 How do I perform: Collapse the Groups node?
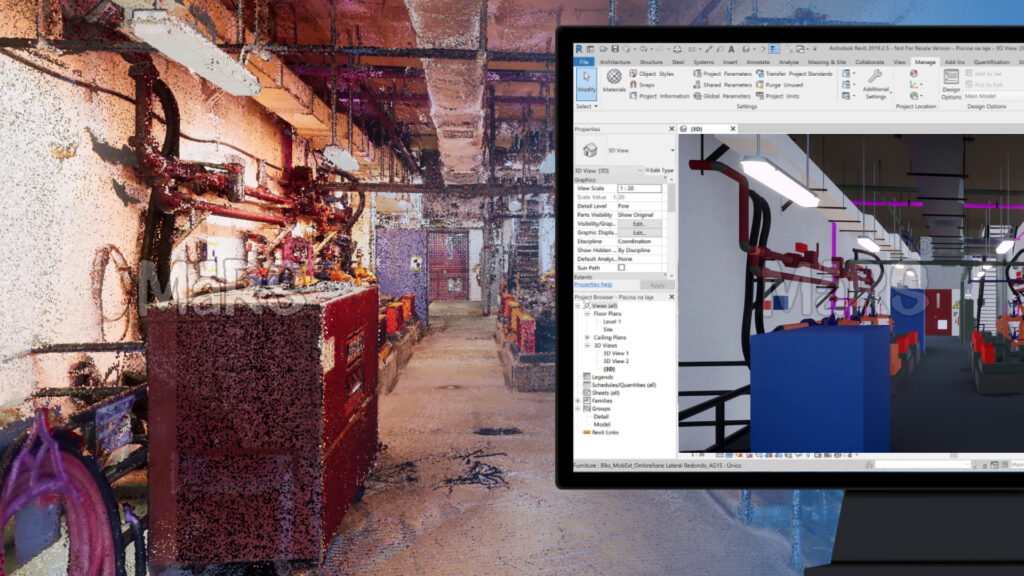pyautogui.click(x=578, y=409)
